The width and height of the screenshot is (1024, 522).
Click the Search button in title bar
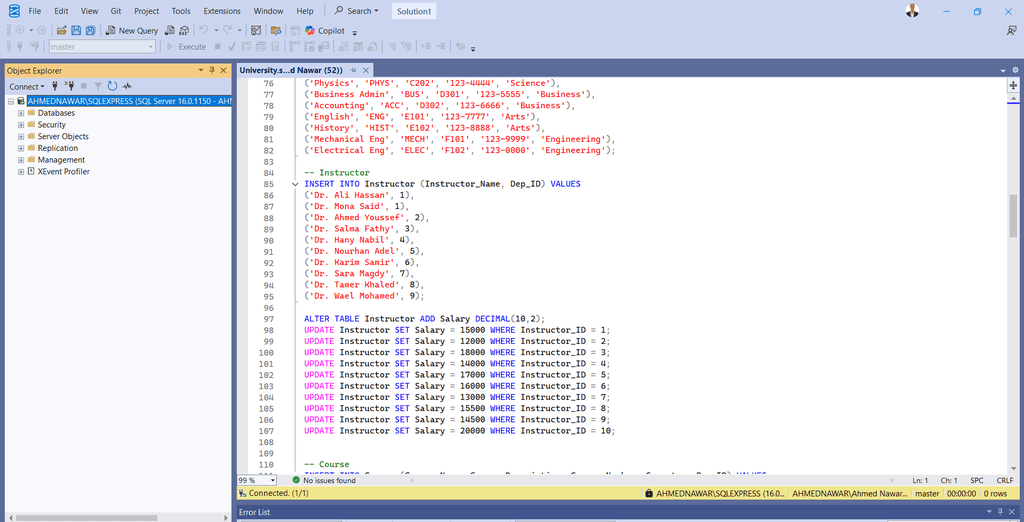tap(356, 11)
